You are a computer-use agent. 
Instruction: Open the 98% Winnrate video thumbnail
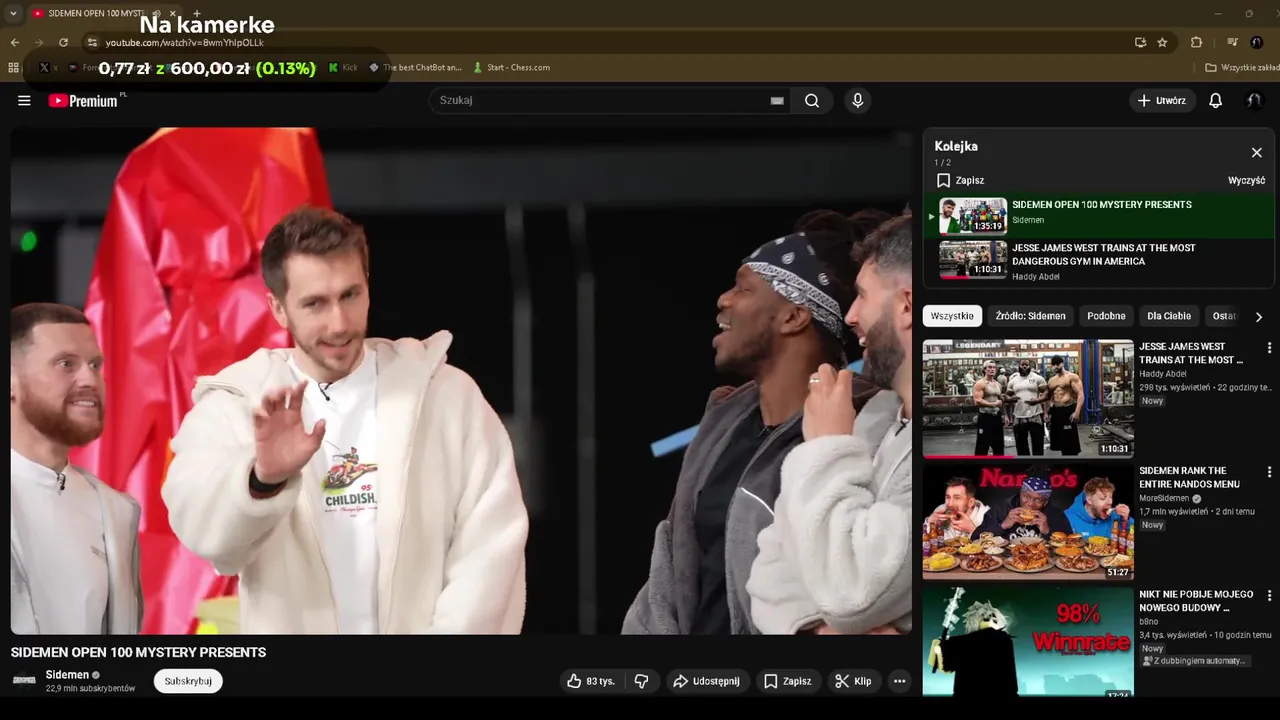click(x=1028, y=641)
